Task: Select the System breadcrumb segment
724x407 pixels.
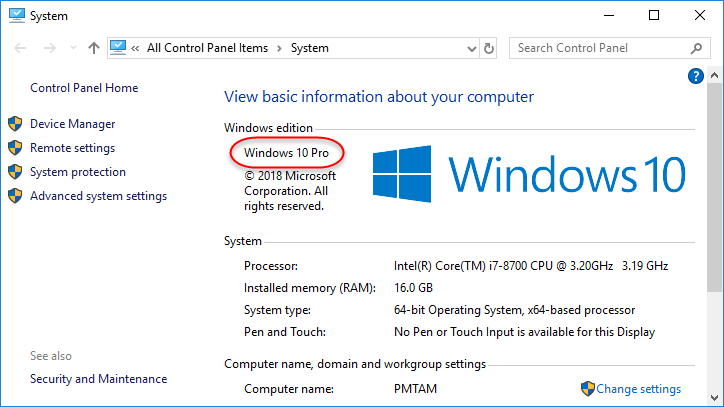Action: coord(309,48)
